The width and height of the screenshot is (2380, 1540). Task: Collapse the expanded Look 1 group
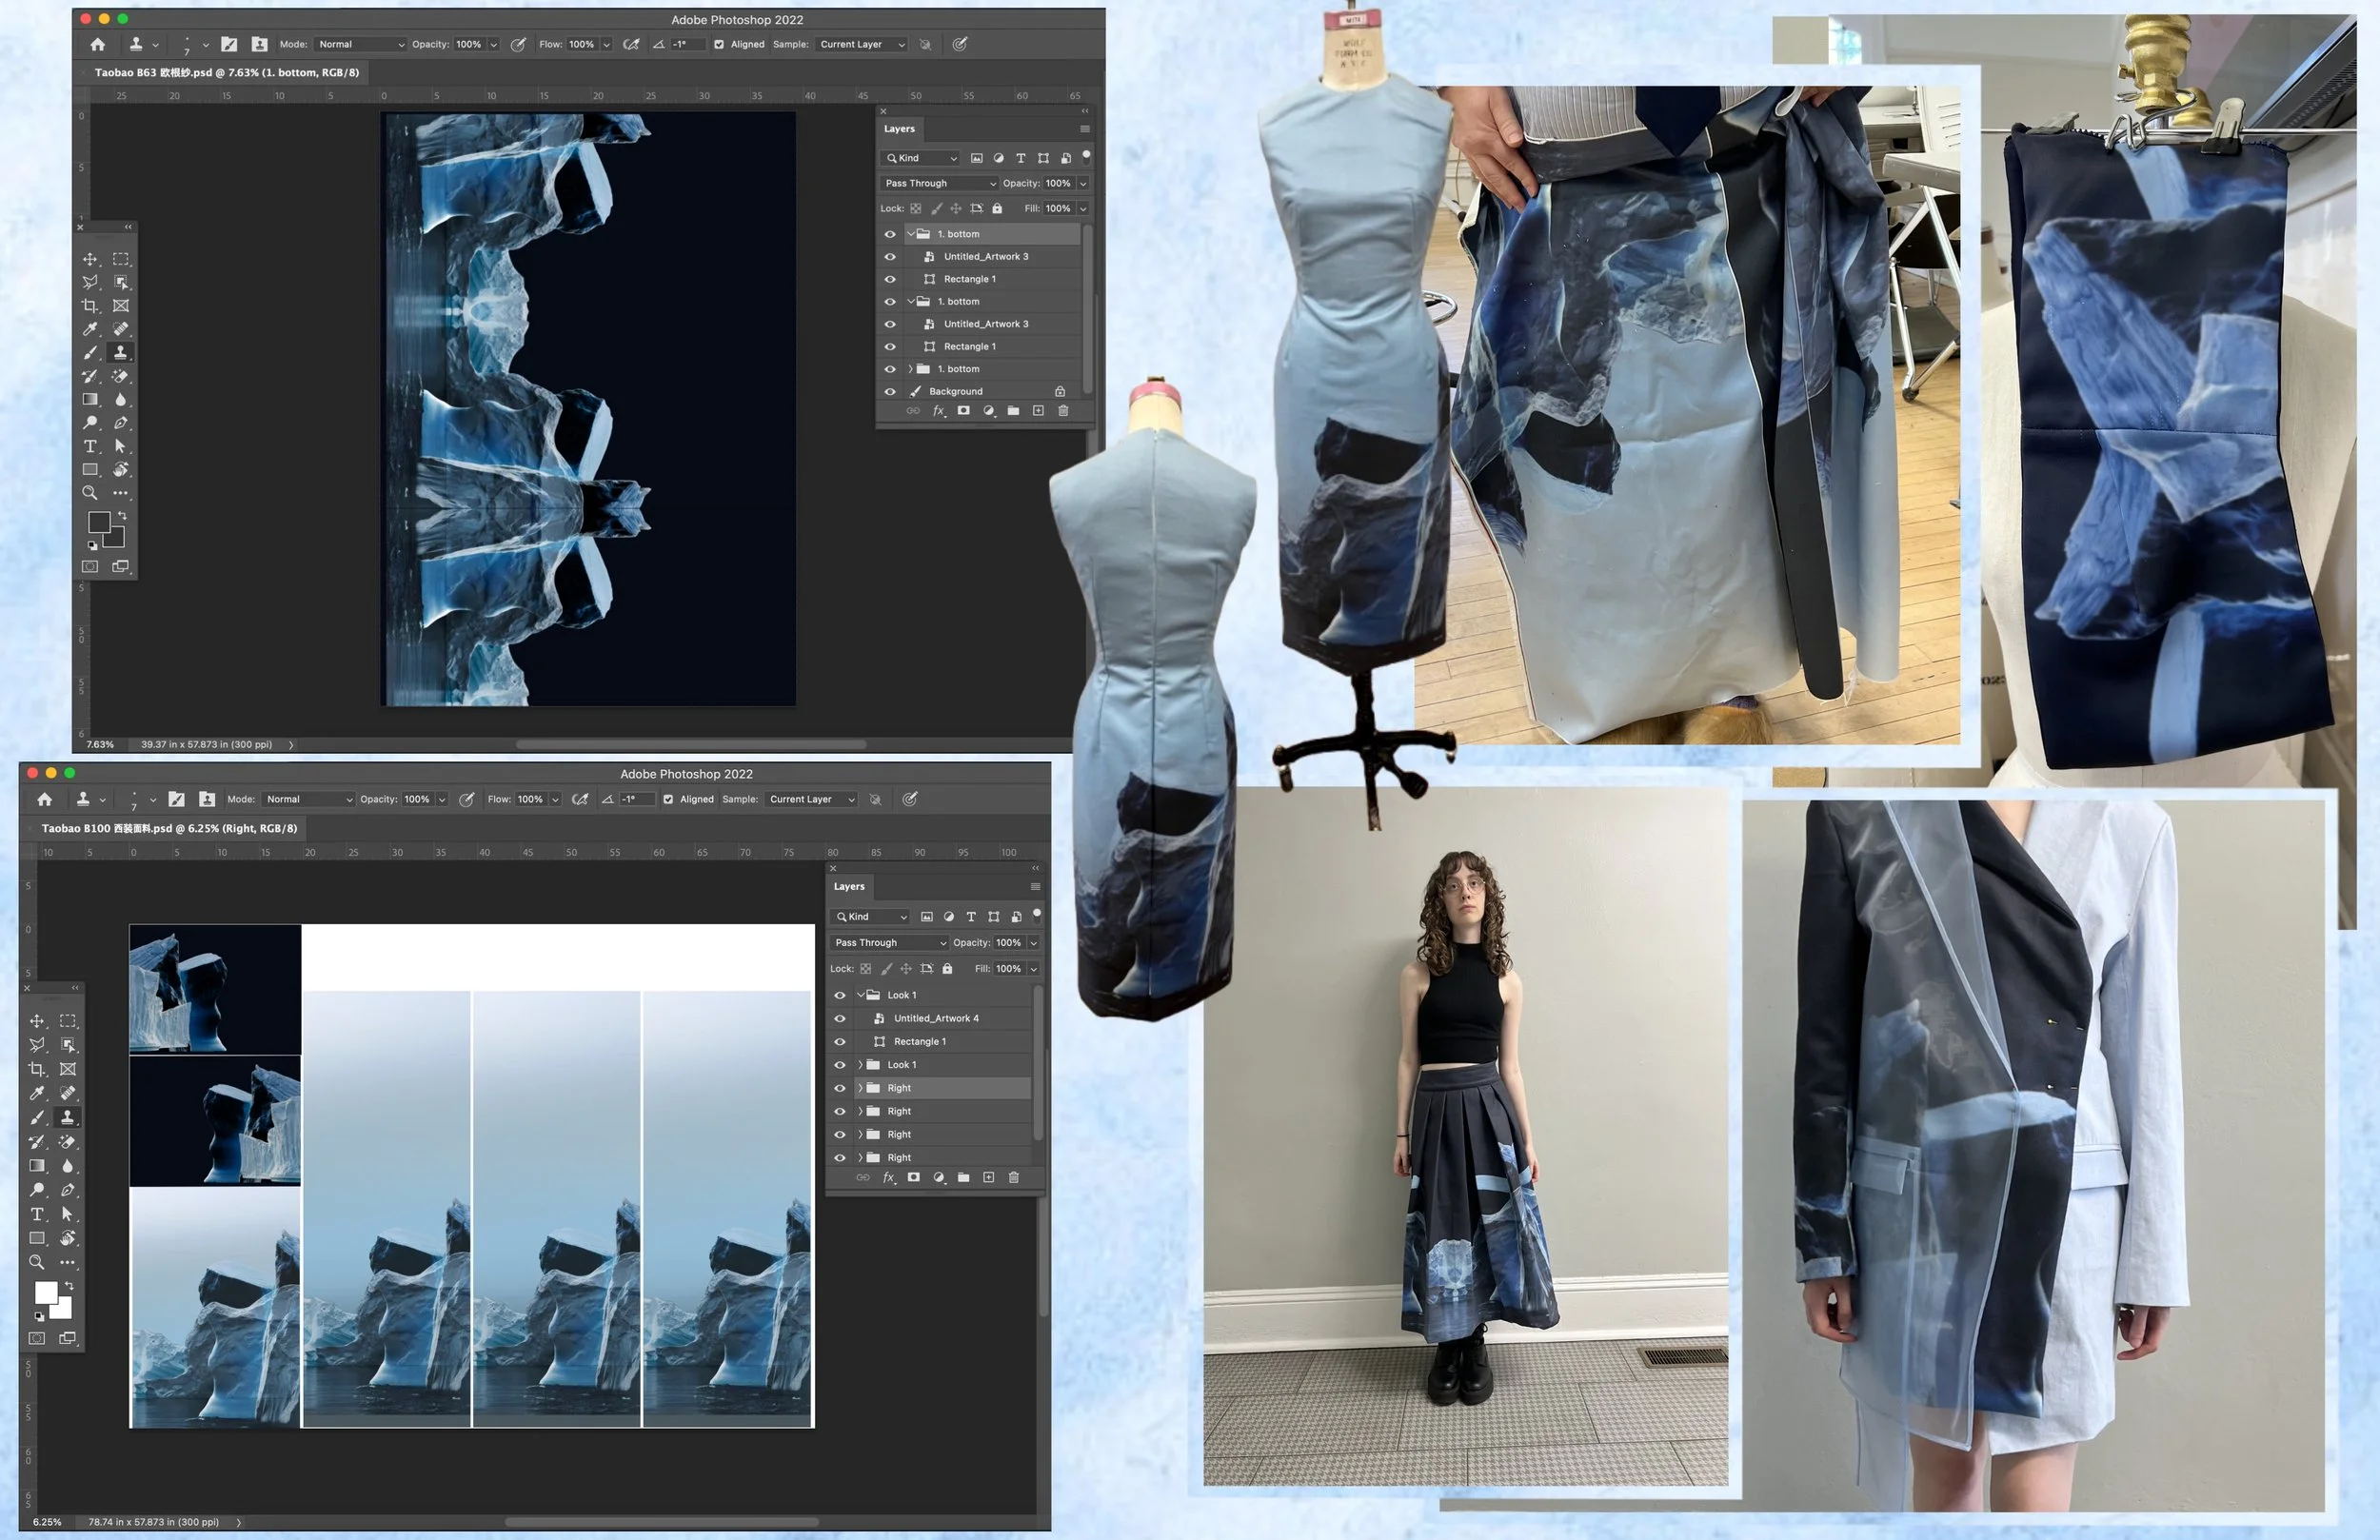[860, 995]
